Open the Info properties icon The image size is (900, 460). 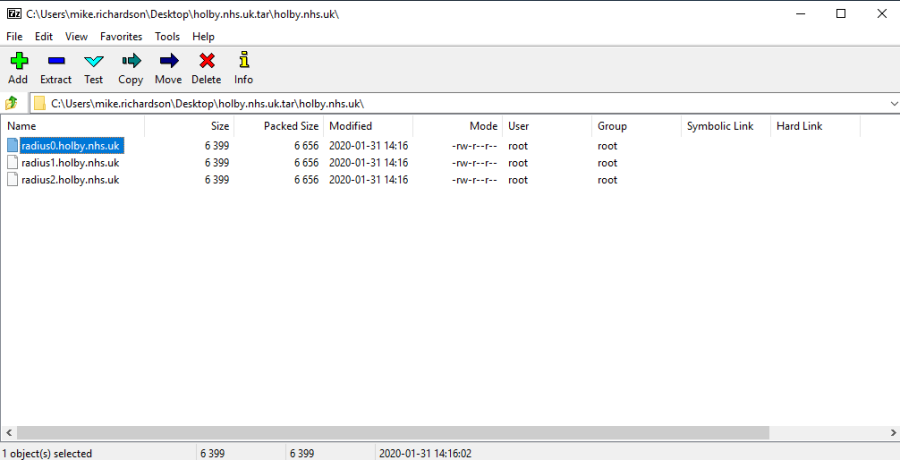pyautogui.click(x=243, y=62)
